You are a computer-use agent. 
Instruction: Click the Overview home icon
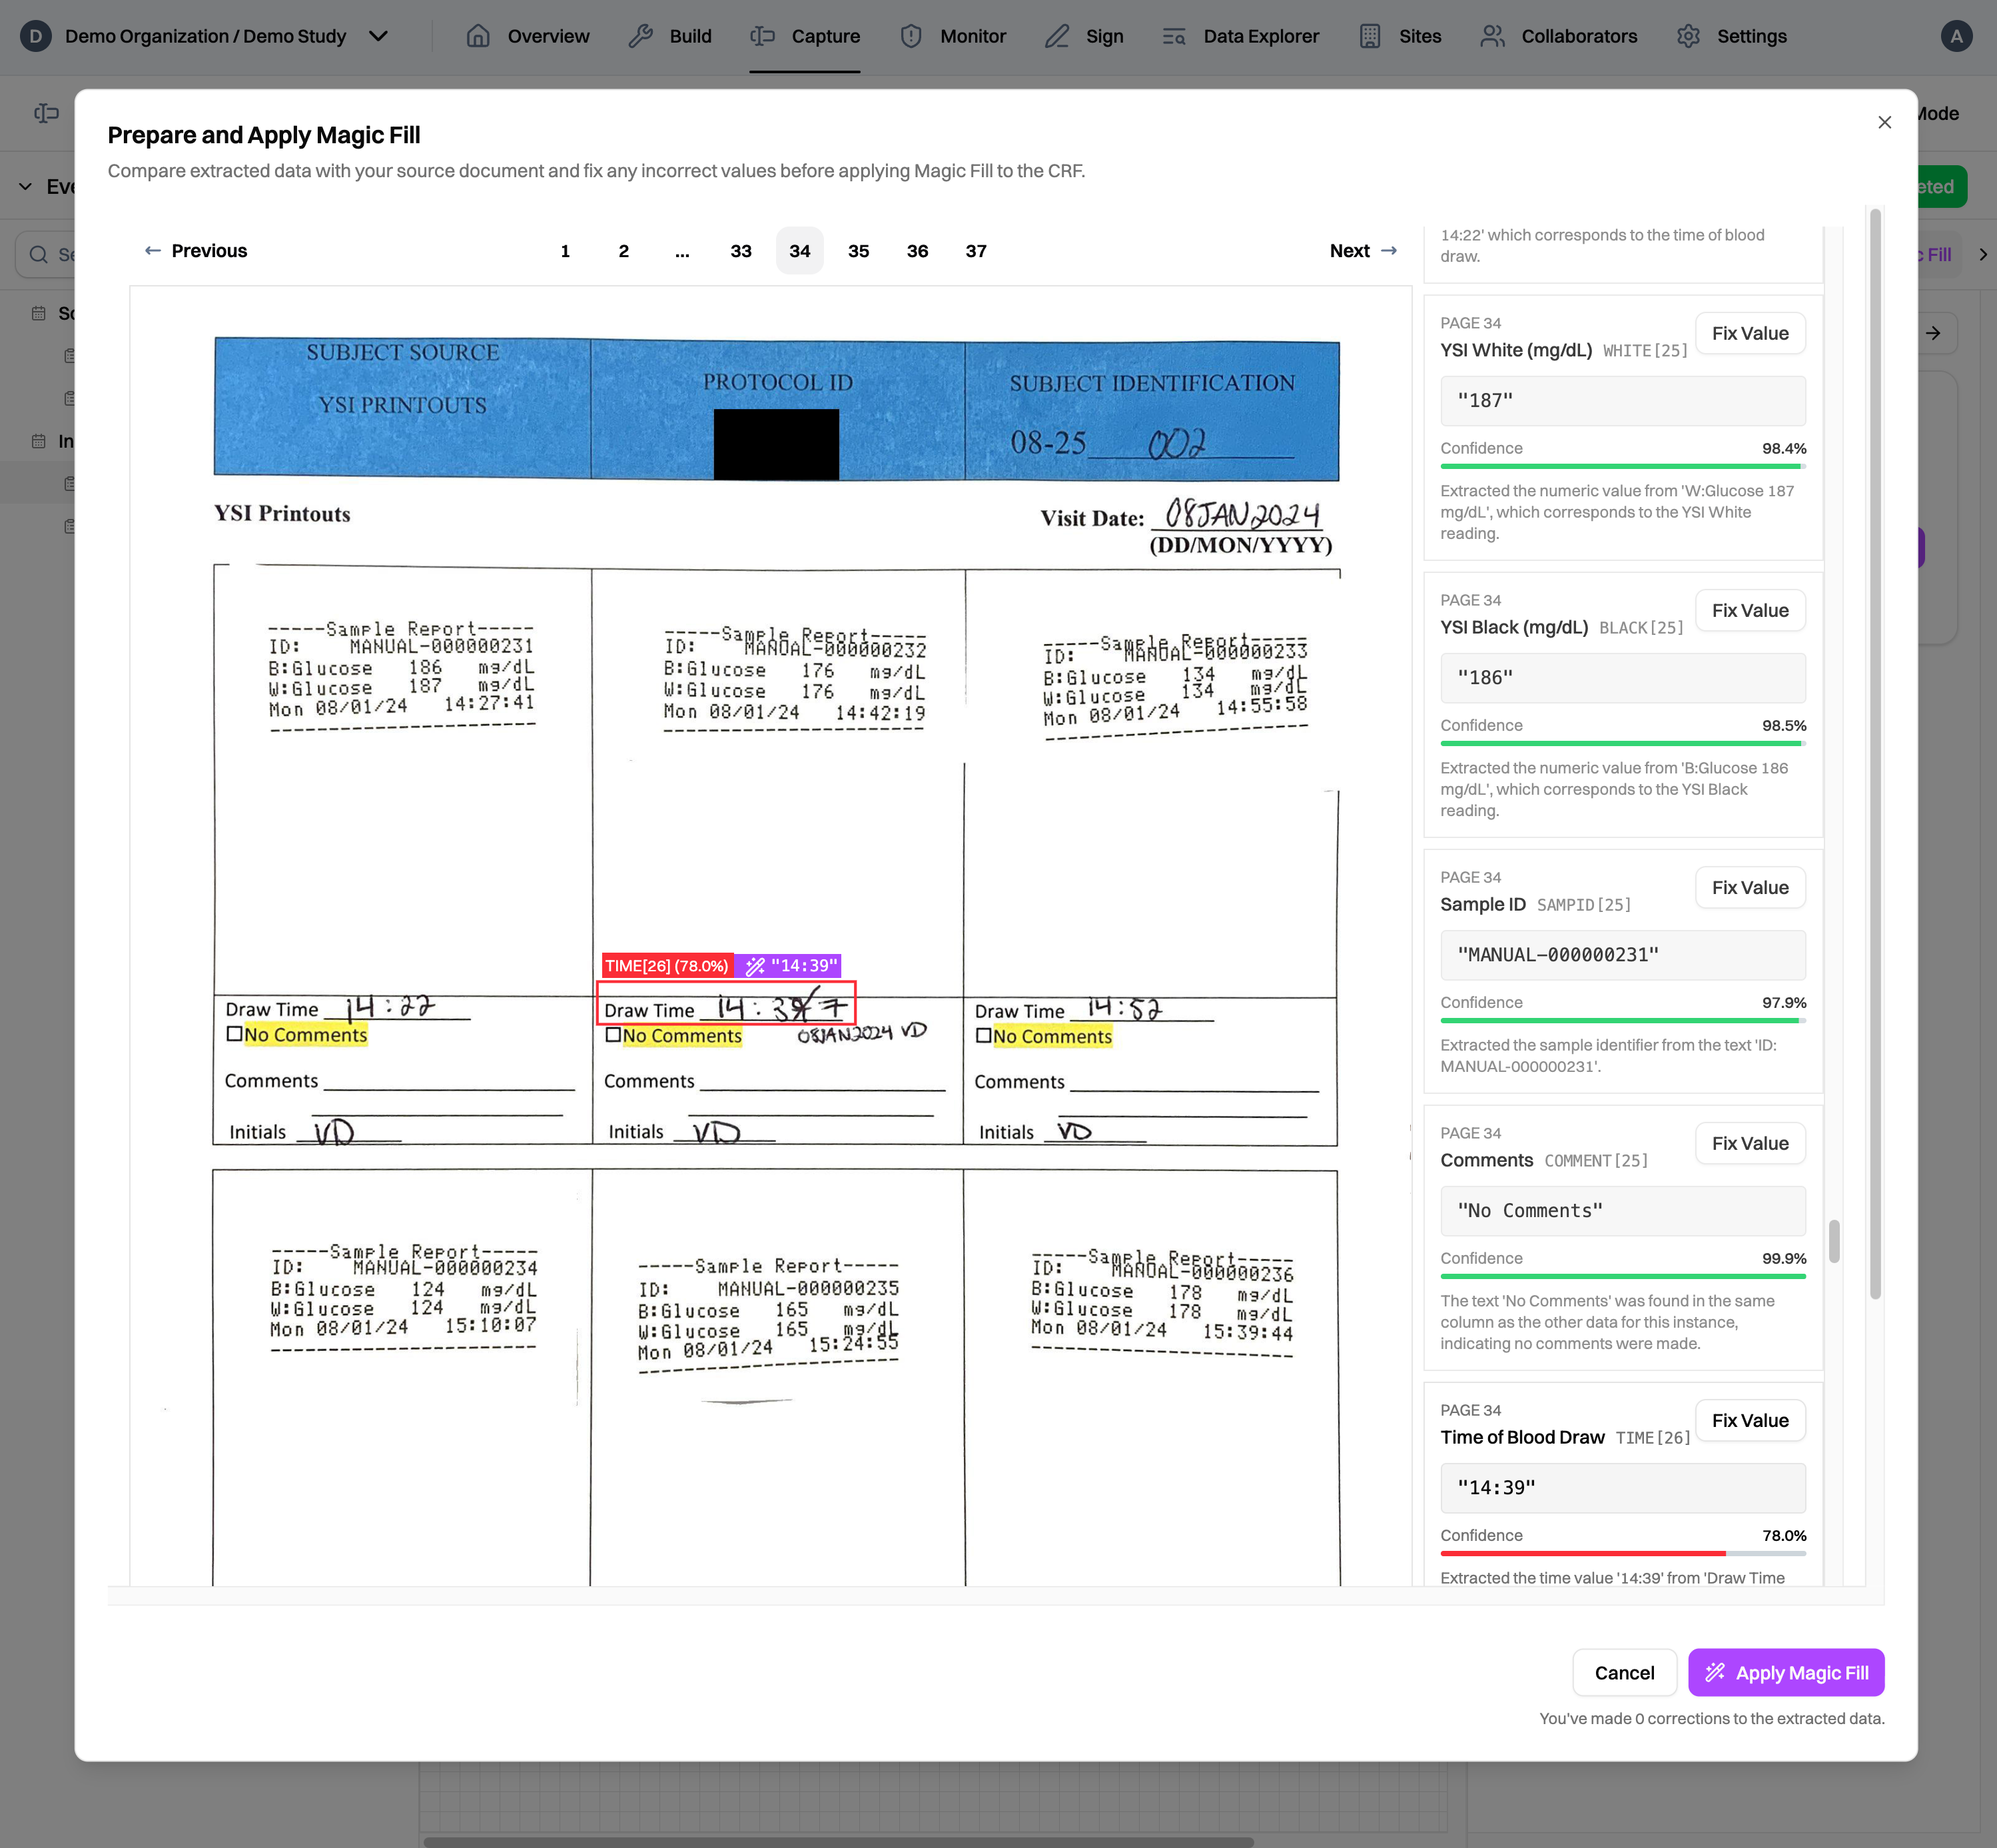tap(478, 36)
